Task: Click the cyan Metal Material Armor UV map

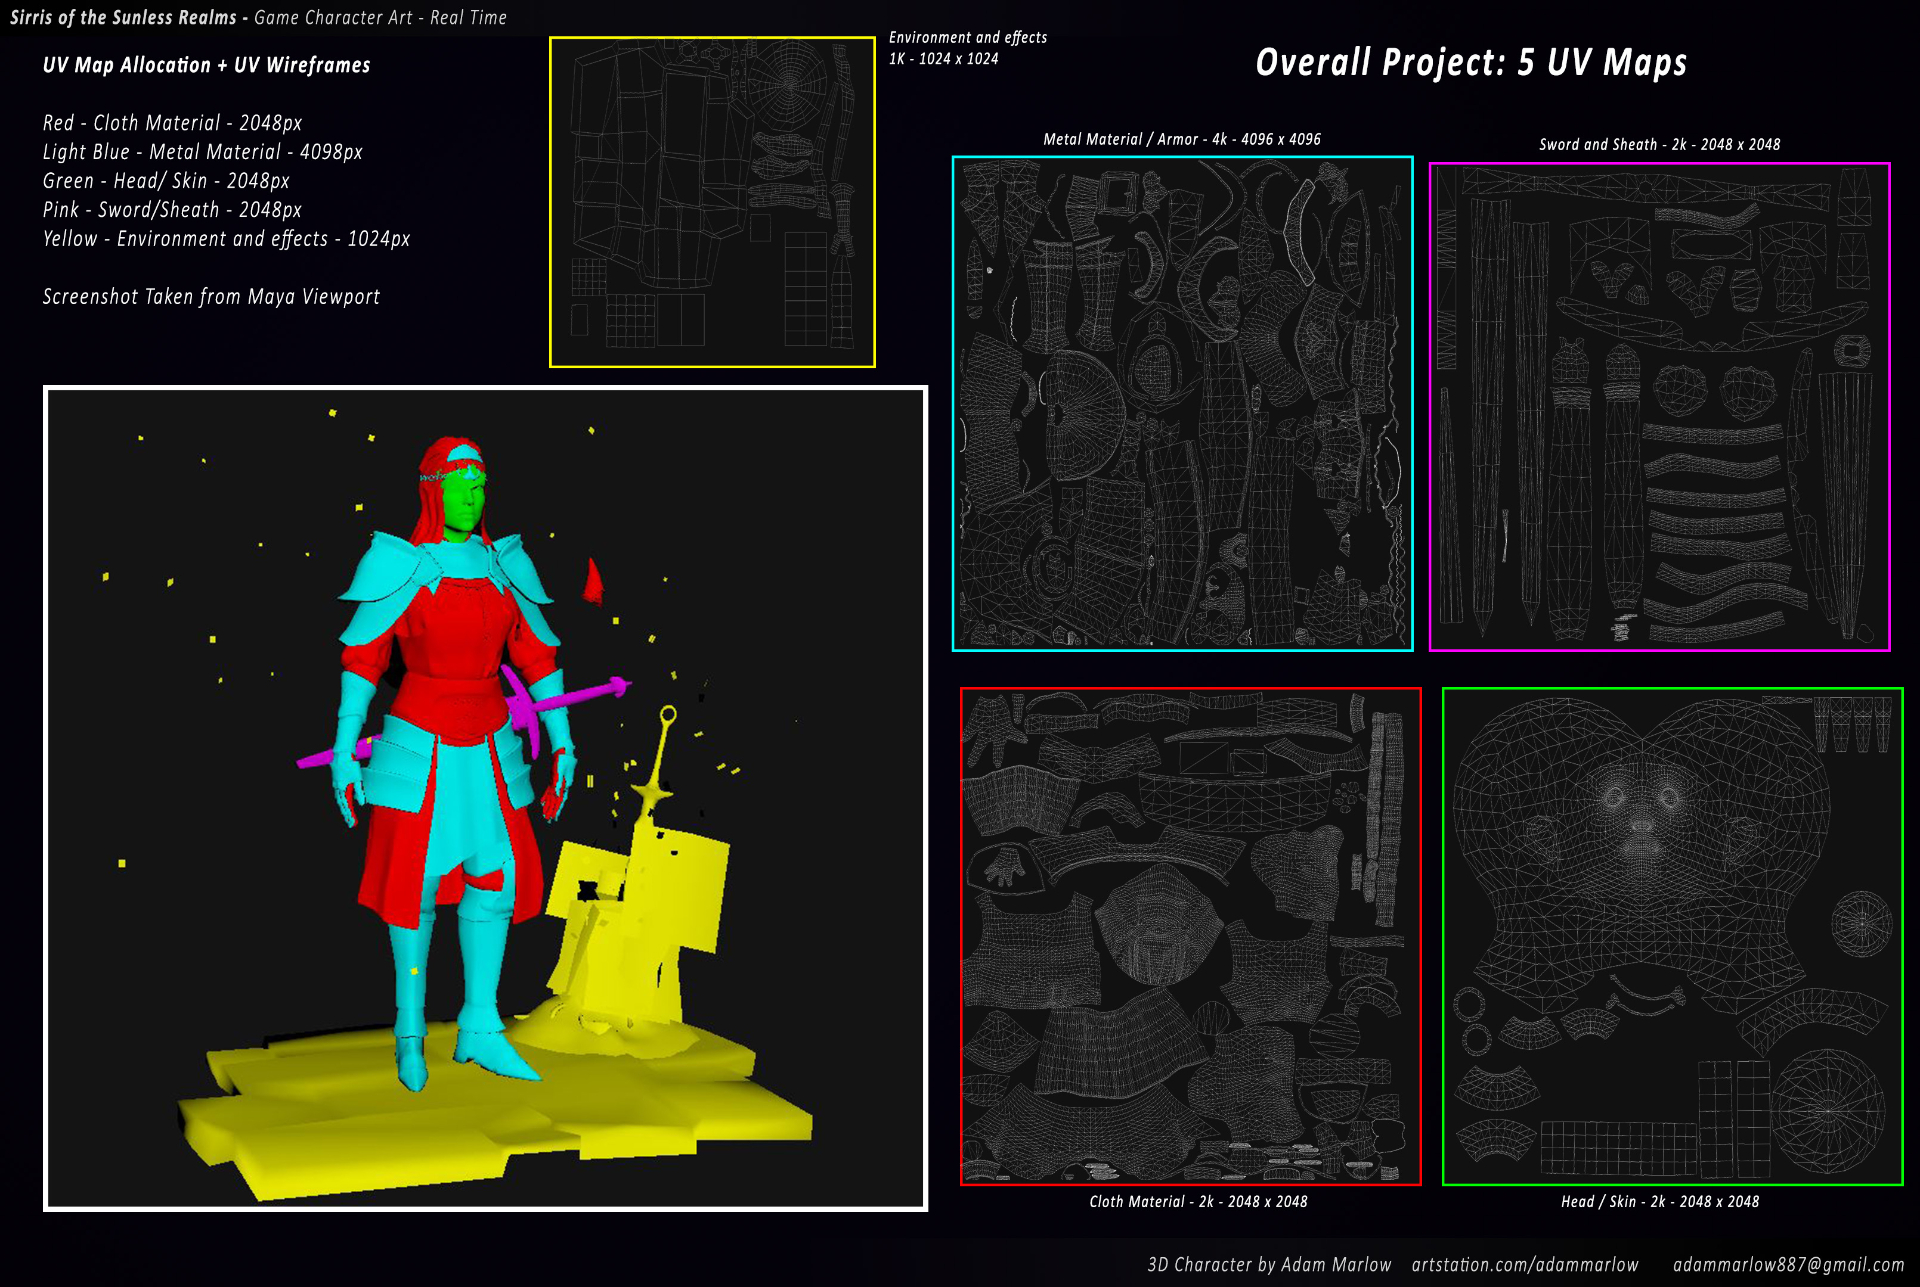Action: pos(1182,403)
